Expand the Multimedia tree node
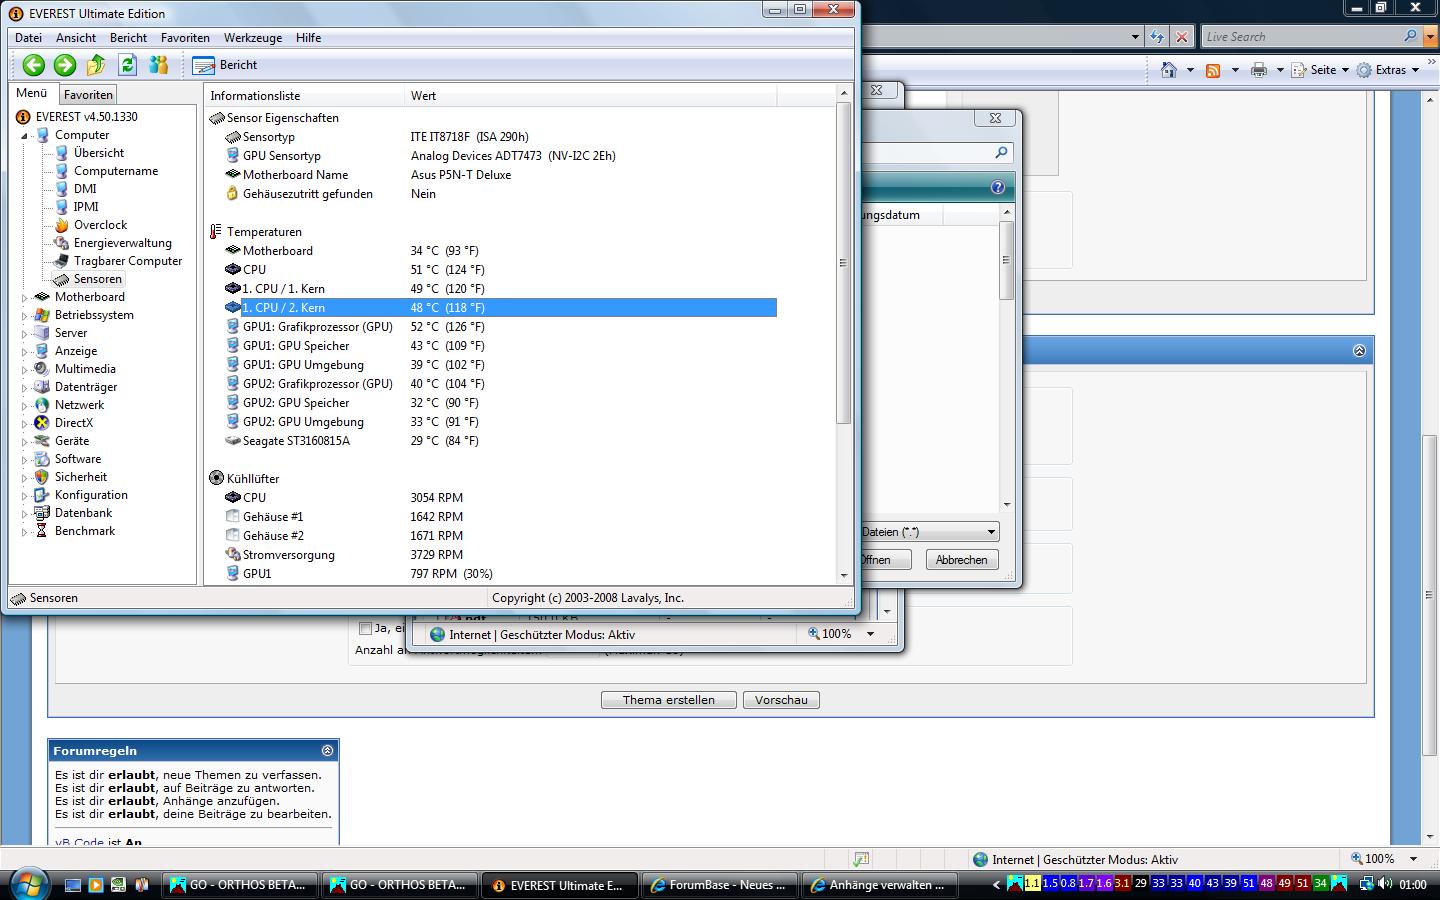Image resolution: width=1440 pixels, height=900 pixels. click(x=25, y=369)
